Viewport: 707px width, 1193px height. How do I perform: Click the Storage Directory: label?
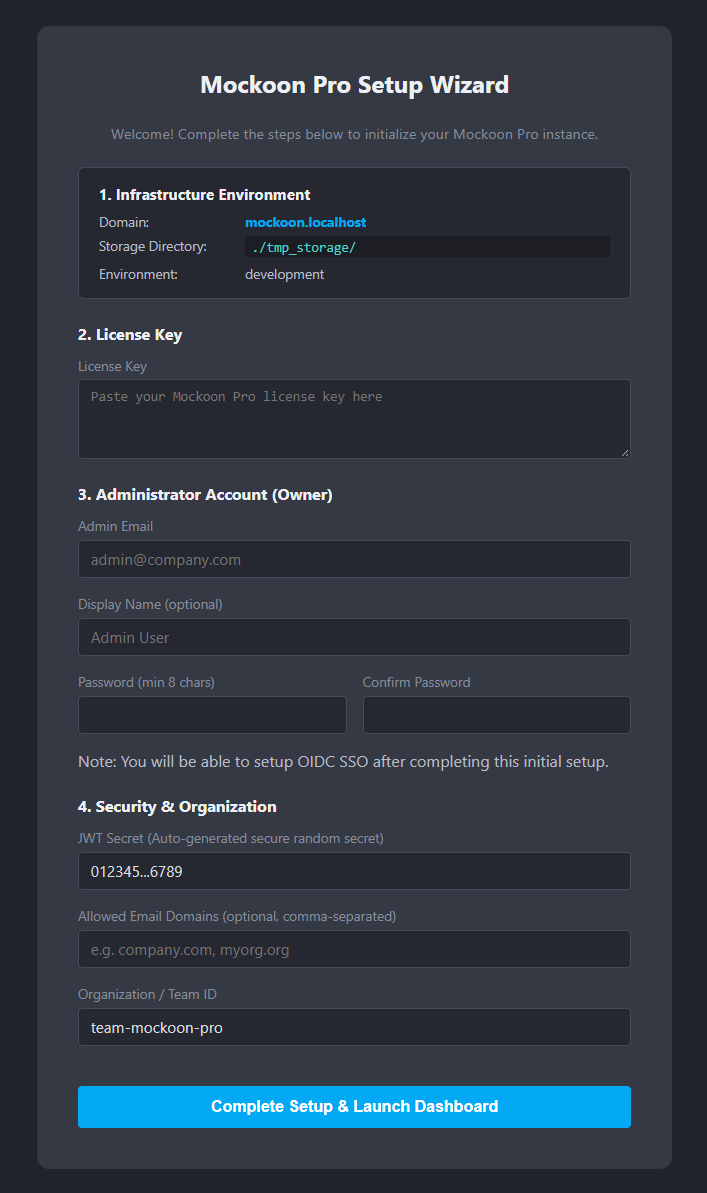tap(153, 247)
